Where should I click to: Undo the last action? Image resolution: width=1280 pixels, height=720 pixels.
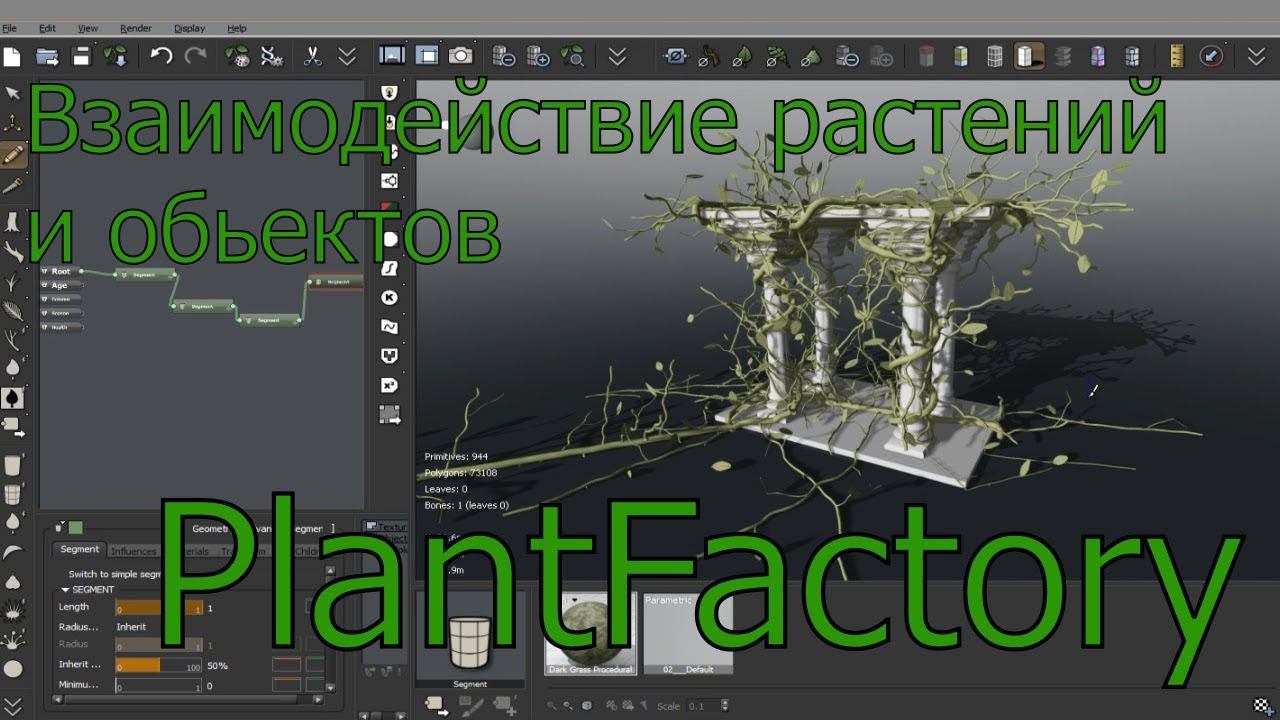(161, 56)
